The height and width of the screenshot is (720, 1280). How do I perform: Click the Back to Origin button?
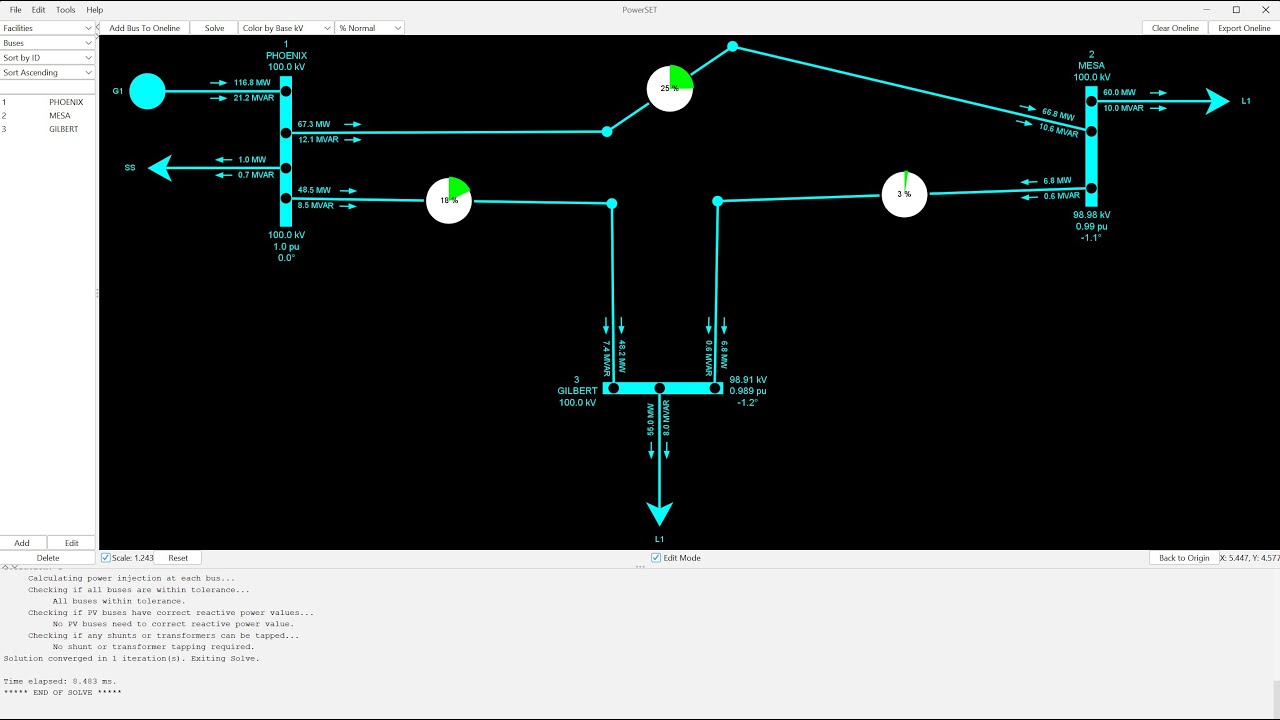(x=1184, y=558)
